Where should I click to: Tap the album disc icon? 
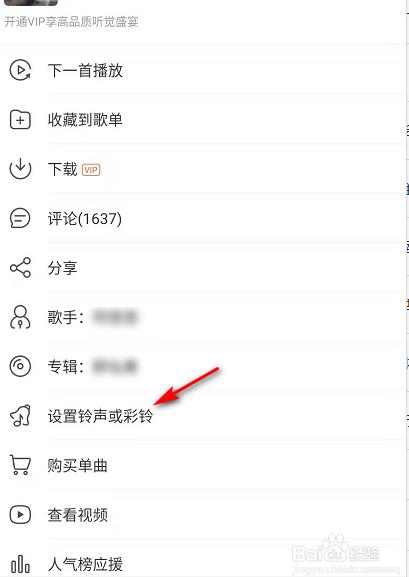(x=20, y=366)
